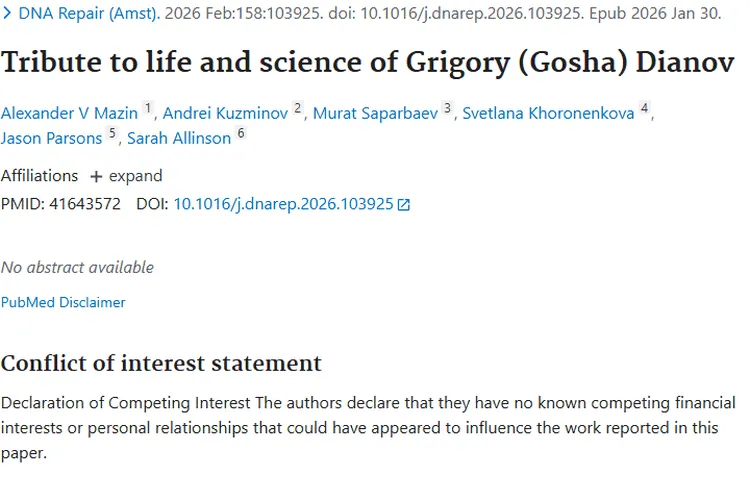Click affiliation superscript 6 after Allinson

pos(241,133)
